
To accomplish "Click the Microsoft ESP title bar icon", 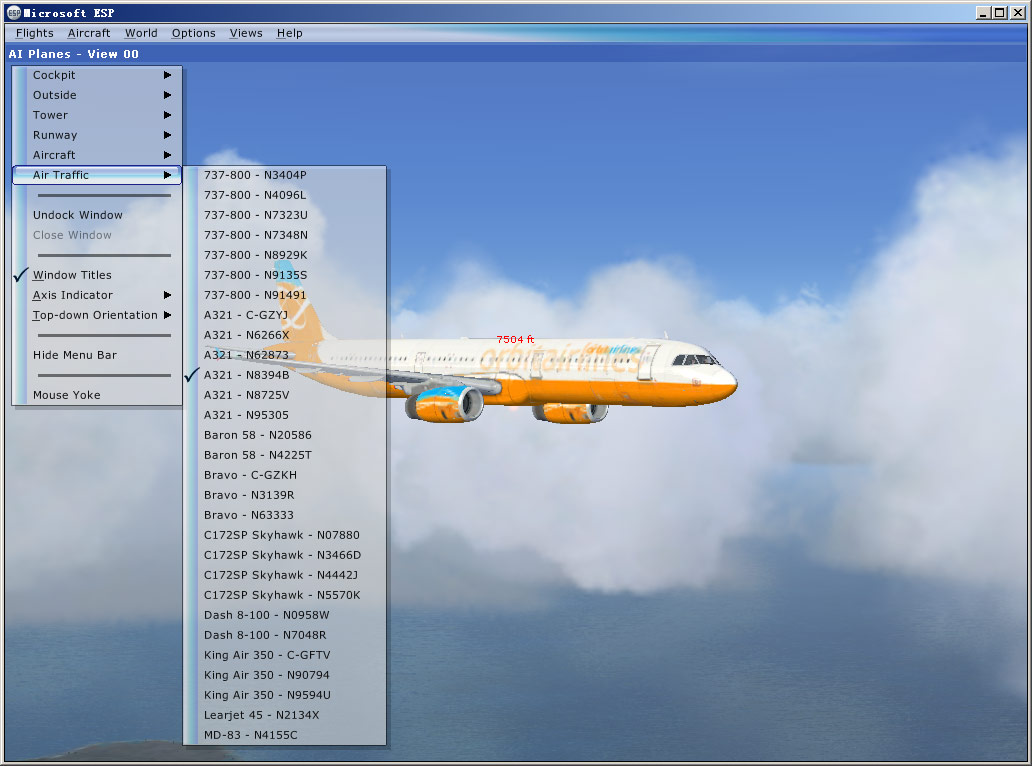I will [14, 13].
